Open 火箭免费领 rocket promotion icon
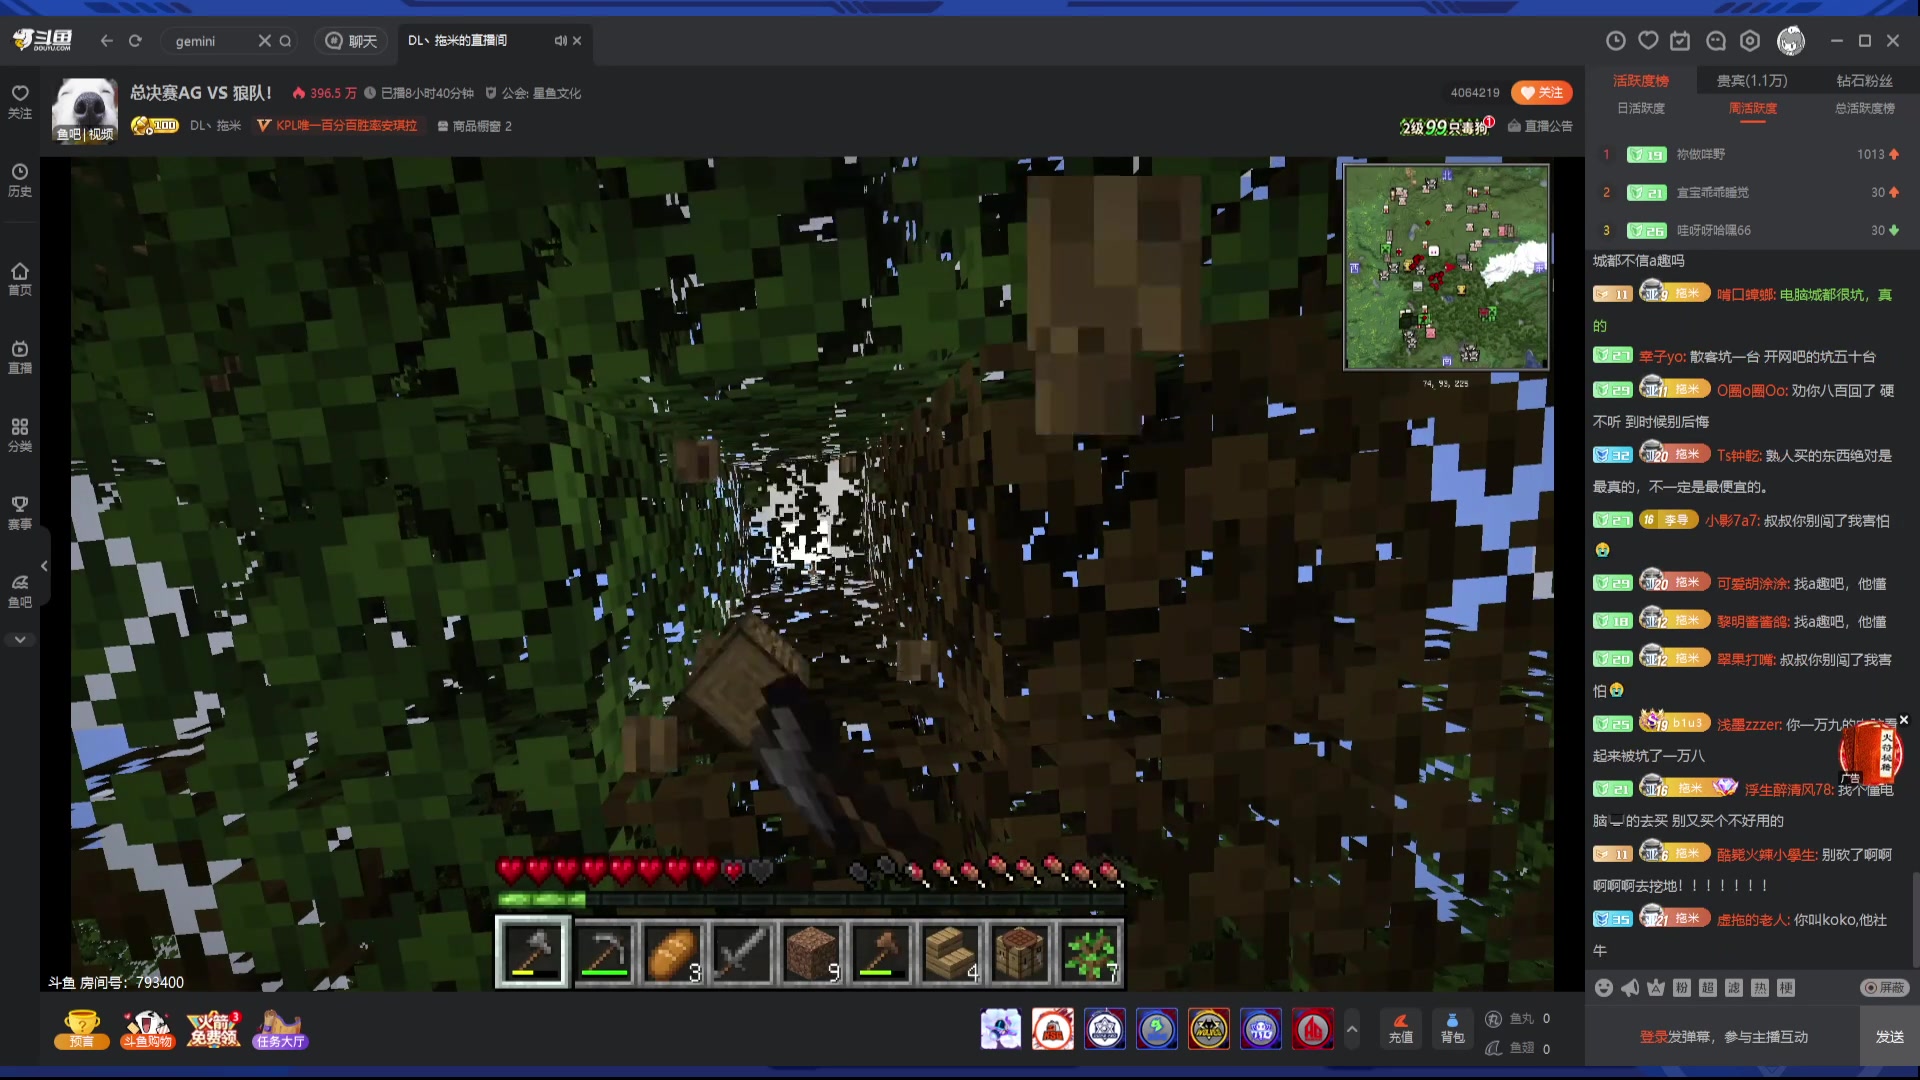This screenshot has width=1920, height=1080. pyautogui.click(x=214, y=1029)
